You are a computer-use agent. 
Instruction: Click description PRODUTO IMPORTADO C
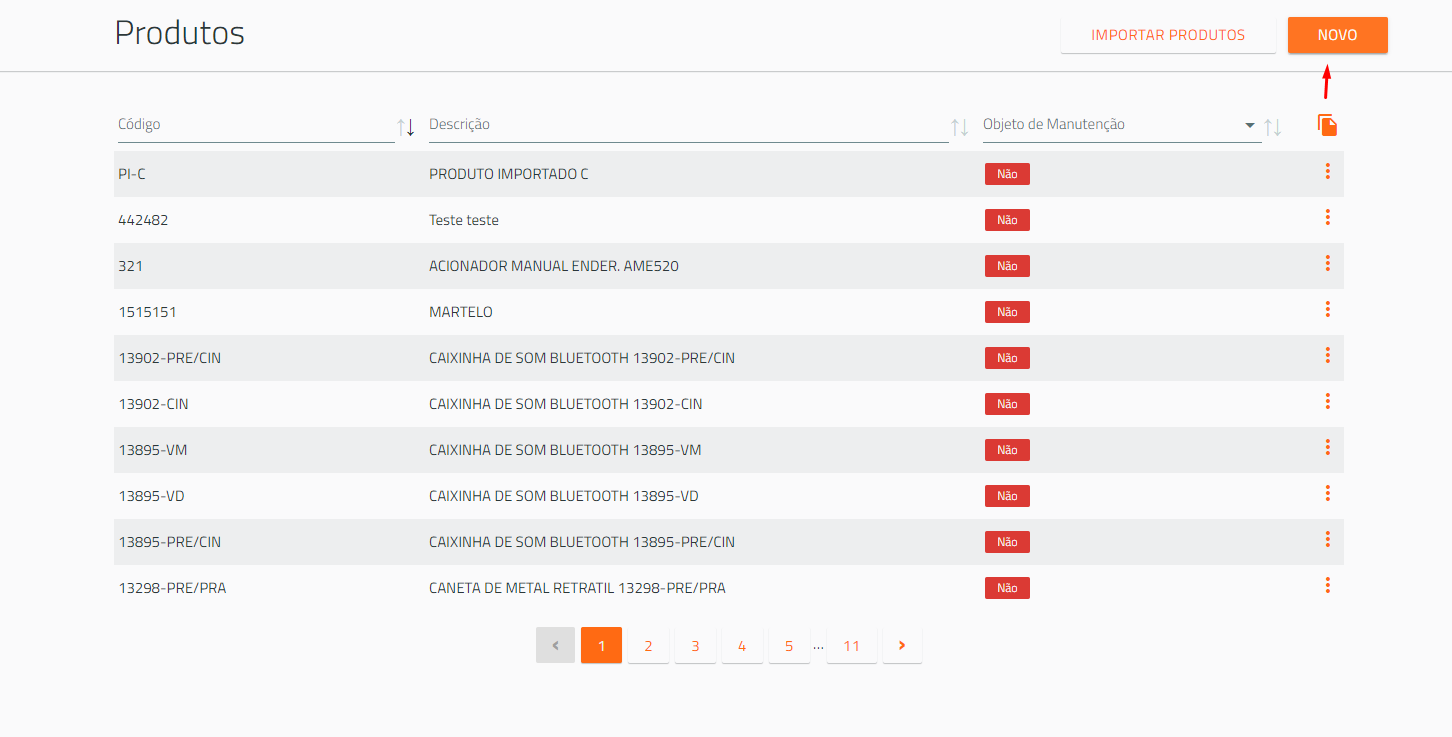pyautogui.click(x=509, y=174)
